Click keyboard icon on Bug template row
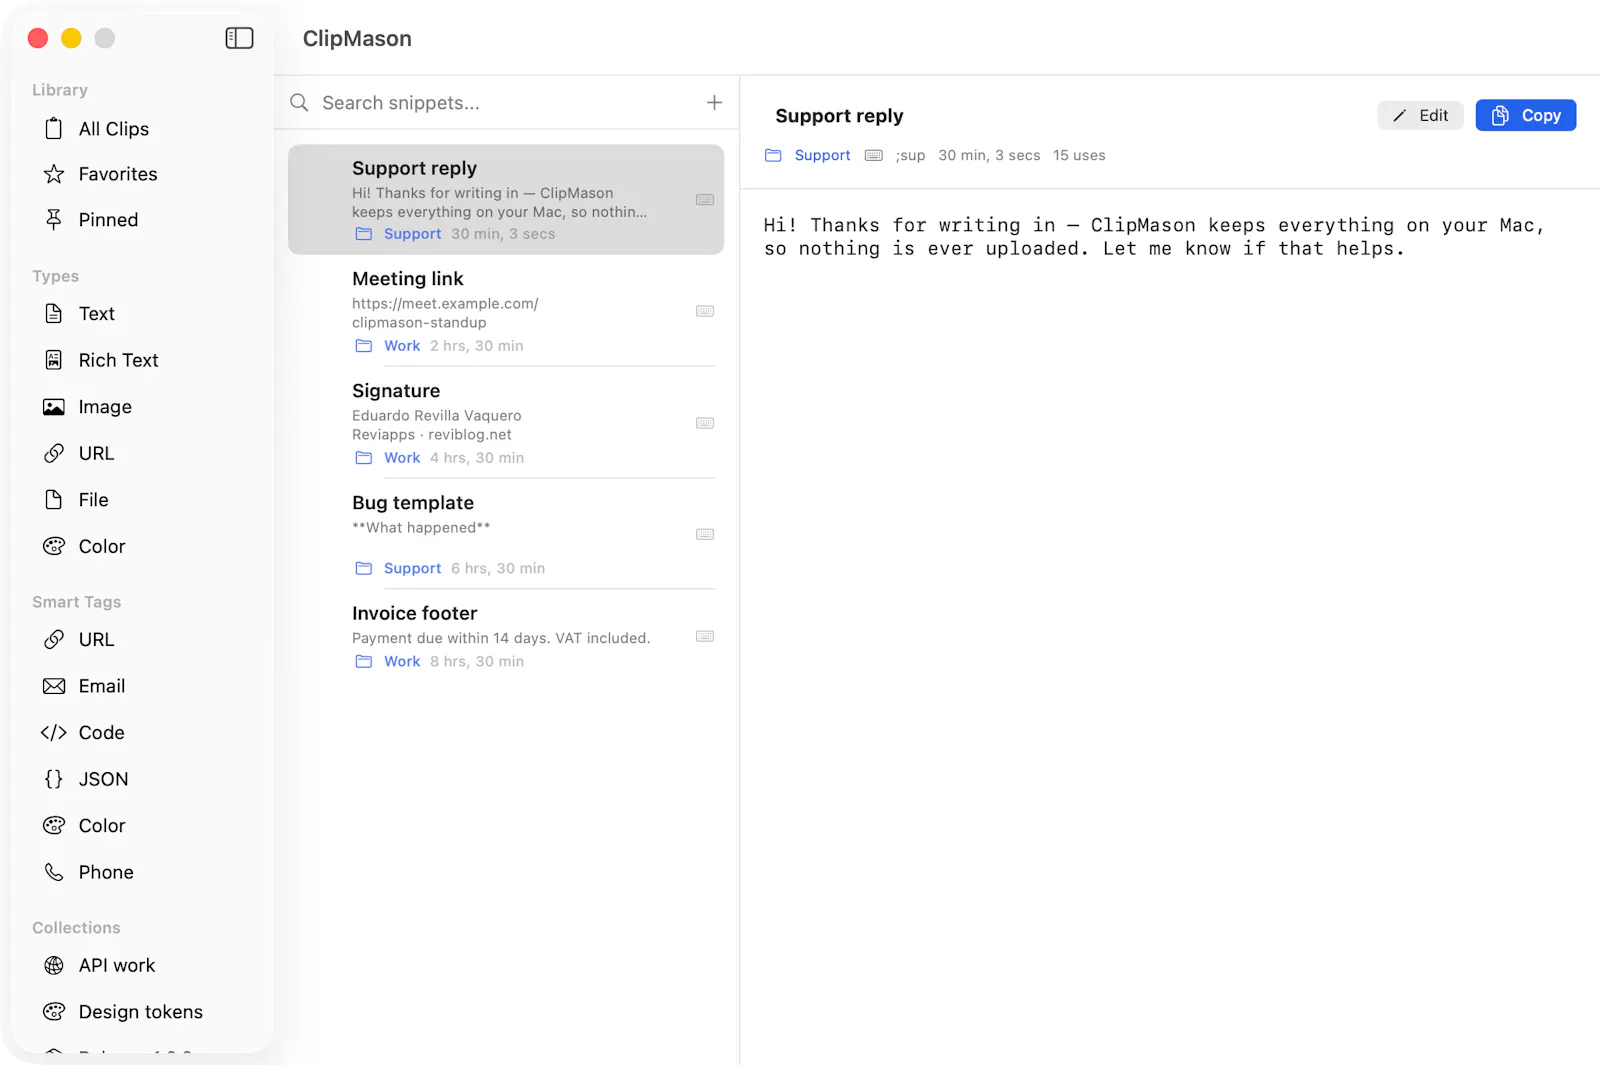The width and height of the screenshot is (1600, 1065). [x=705, y=534]
